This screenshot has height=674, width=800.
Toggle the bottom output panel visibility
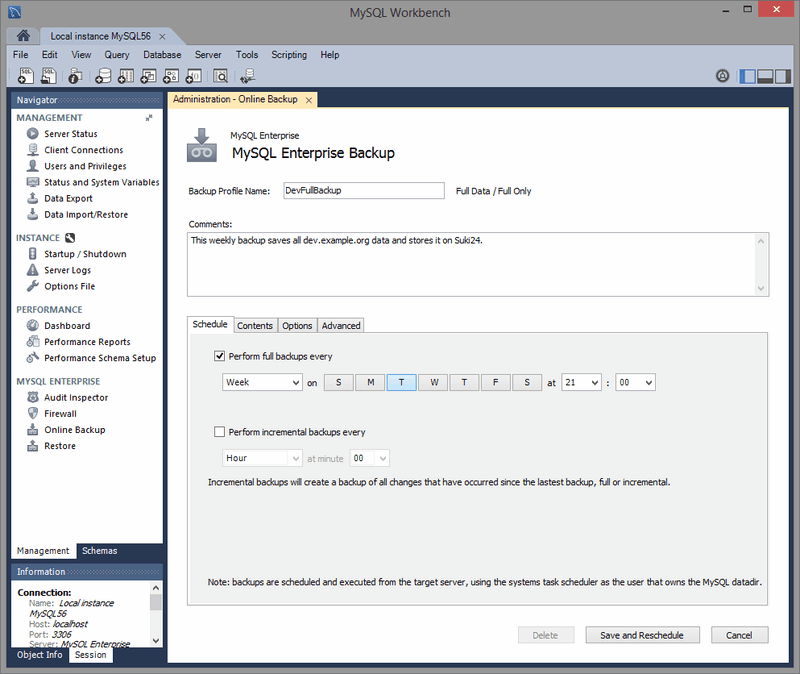click(765, 76)
